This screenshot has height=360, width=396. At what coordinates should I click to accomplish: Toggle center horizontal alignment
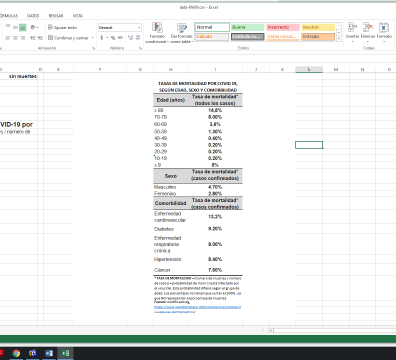tap(15, 38)
